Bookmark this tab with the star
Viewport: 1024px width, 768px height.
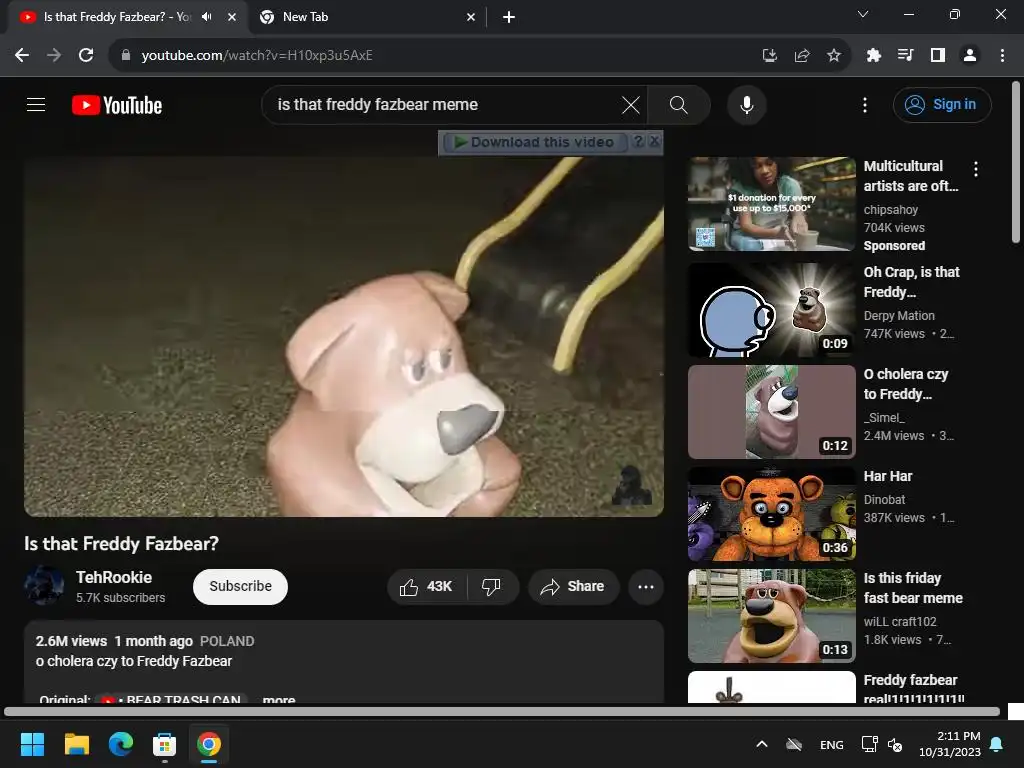(834, 56)
